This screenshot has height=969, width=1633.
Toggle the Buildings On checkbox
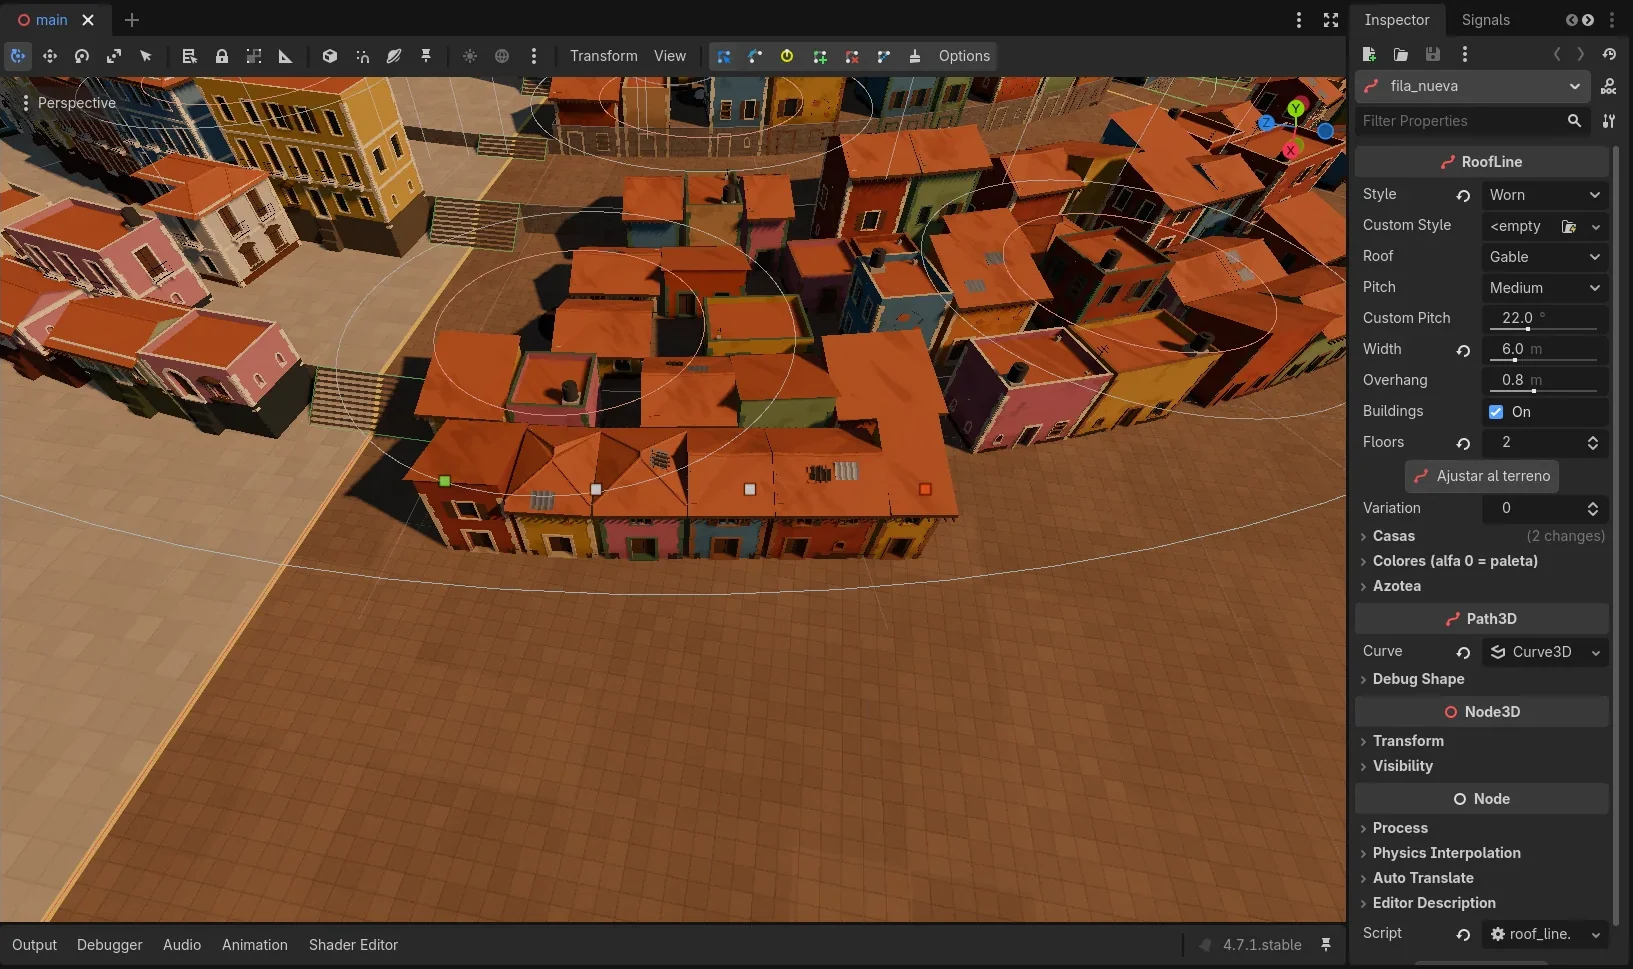pos(1496,412)
